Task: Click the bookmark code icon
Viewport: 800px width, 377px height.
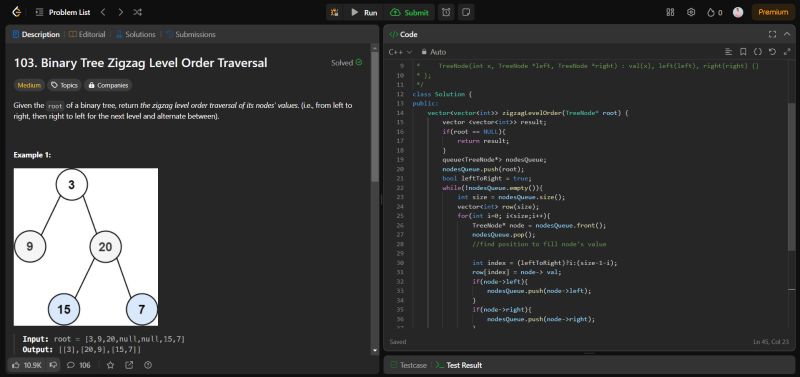Action: pyautogui.click(x=743, y=52)
